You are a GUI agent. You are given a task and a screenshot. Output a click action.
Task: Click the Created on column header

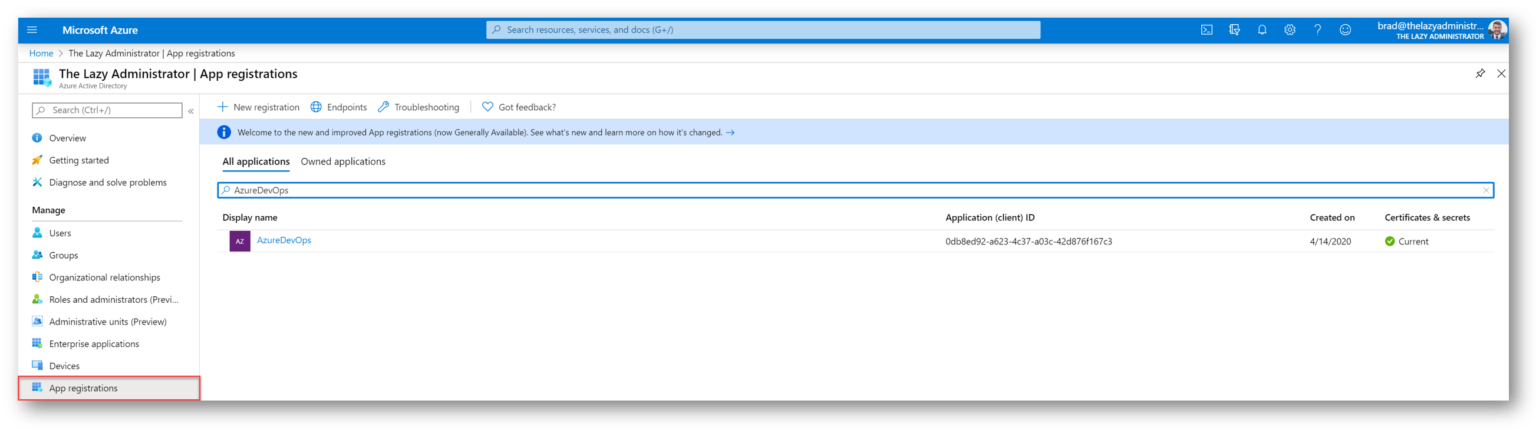[x=1332, y=217]
